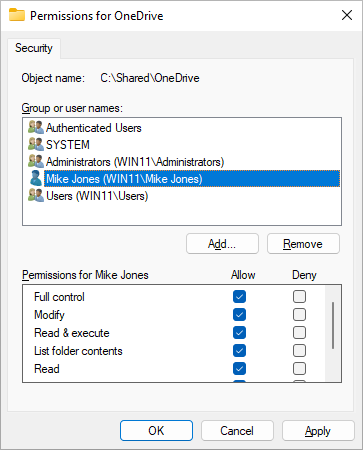The width and height of the screenshot is (363, 450).
Task: Check Deny for Read permission
Action: click(299, 368)
